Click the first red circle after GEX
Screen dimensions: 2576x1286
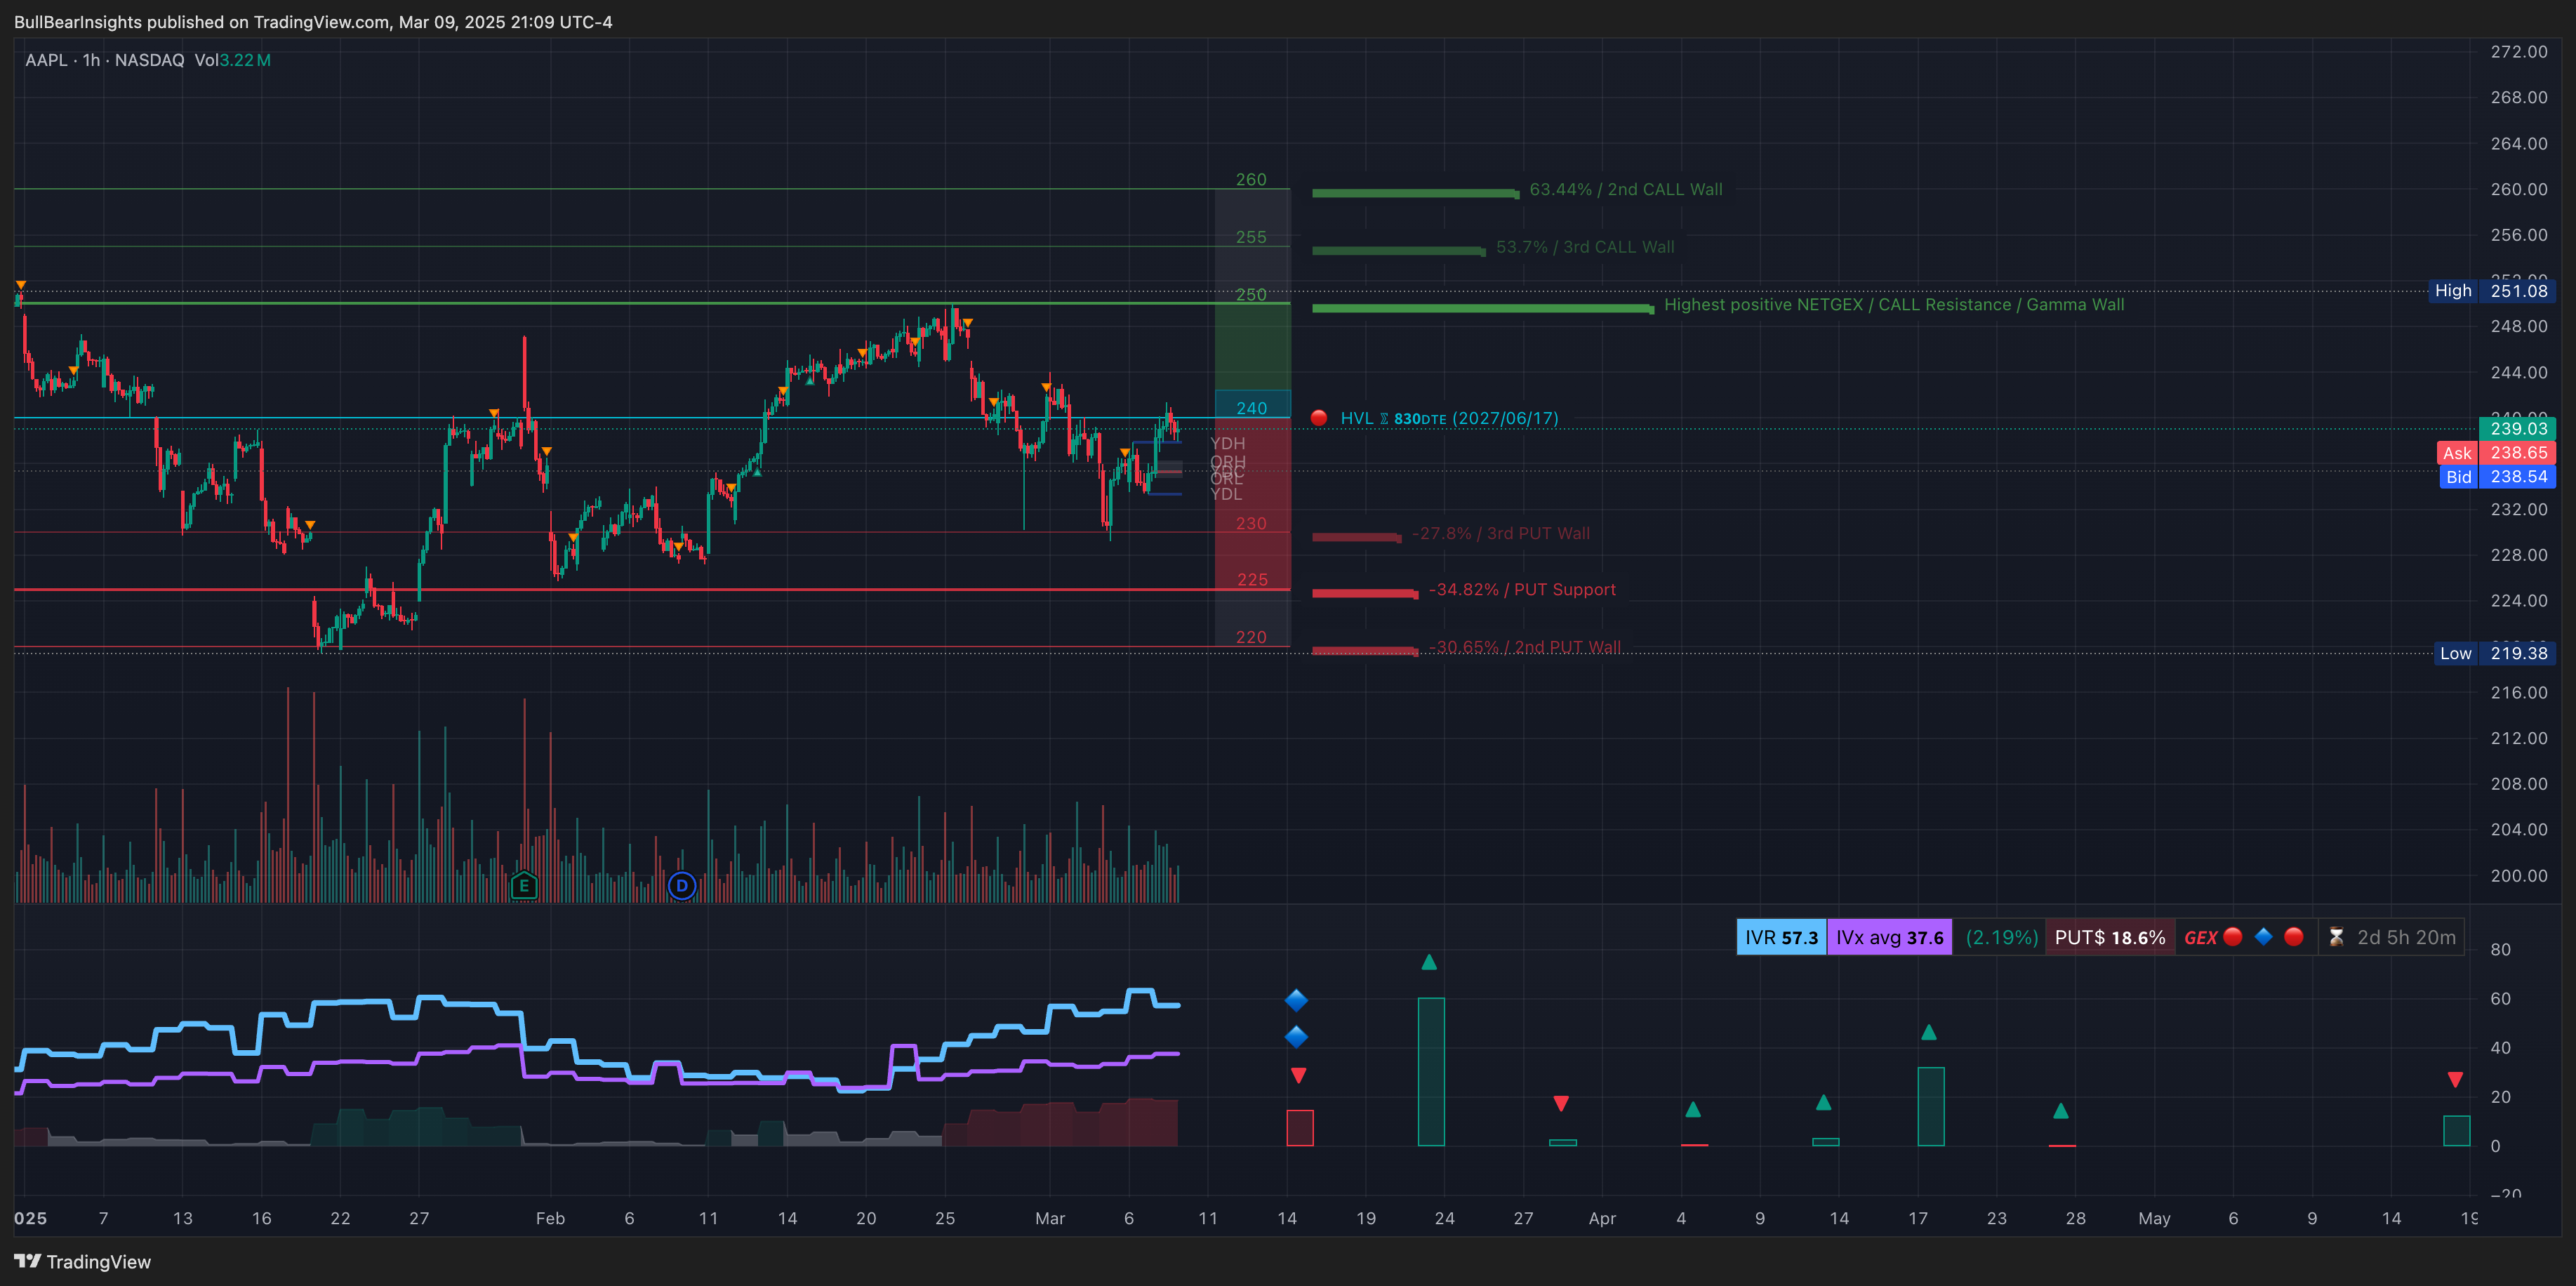coord(2233,937)
